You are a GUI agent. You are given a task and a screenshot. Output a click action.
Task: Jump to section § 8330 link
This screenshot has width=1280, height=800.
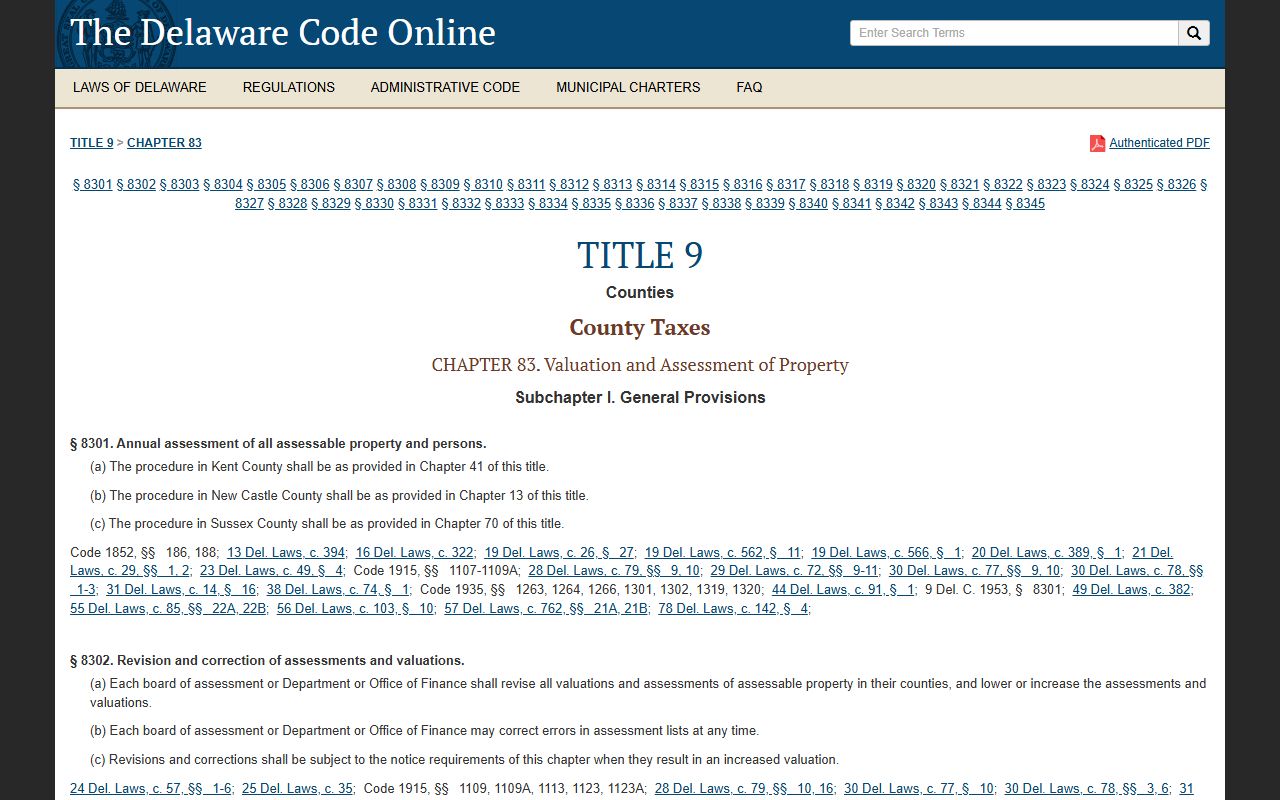374,204
